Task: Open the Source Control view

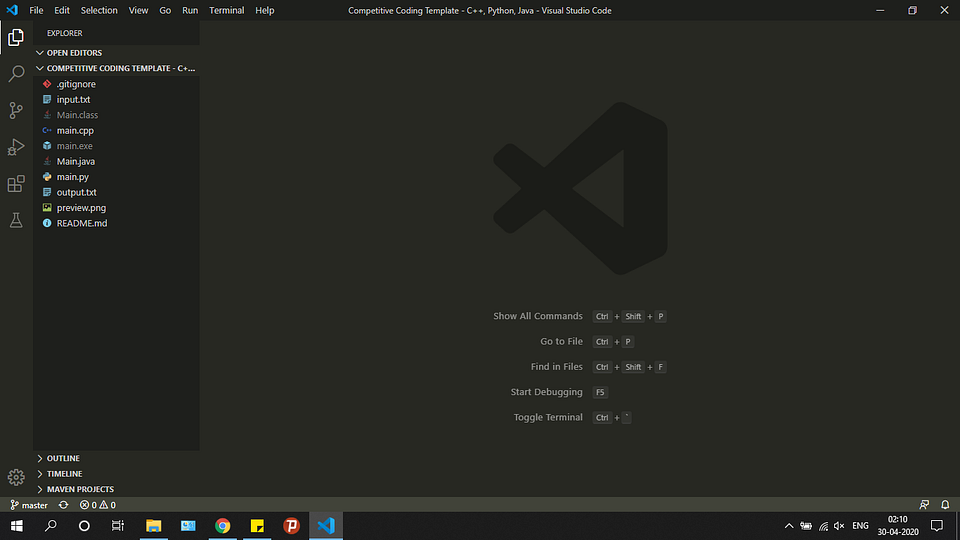Action: coord(16,110)
